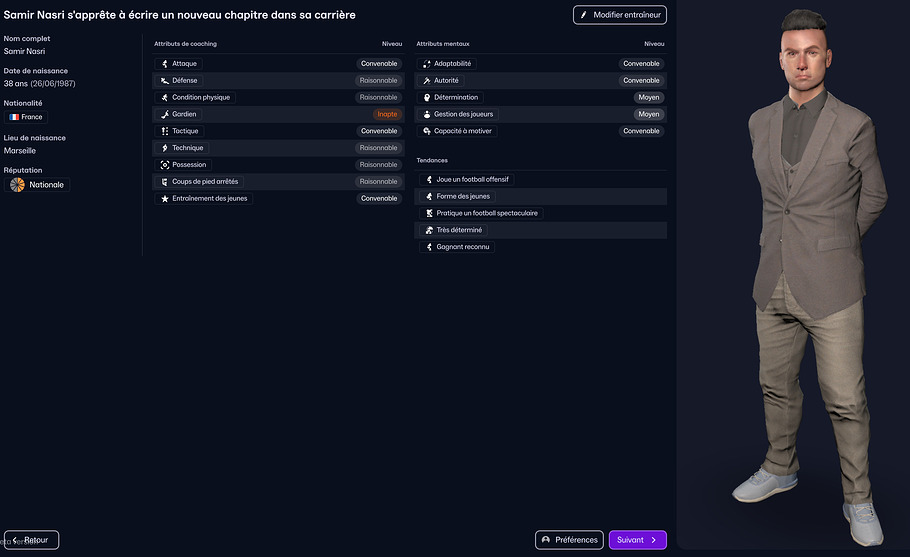Click the Attaque attribute icon
This screenshot has width=910, height=557.
click(165, 64)
